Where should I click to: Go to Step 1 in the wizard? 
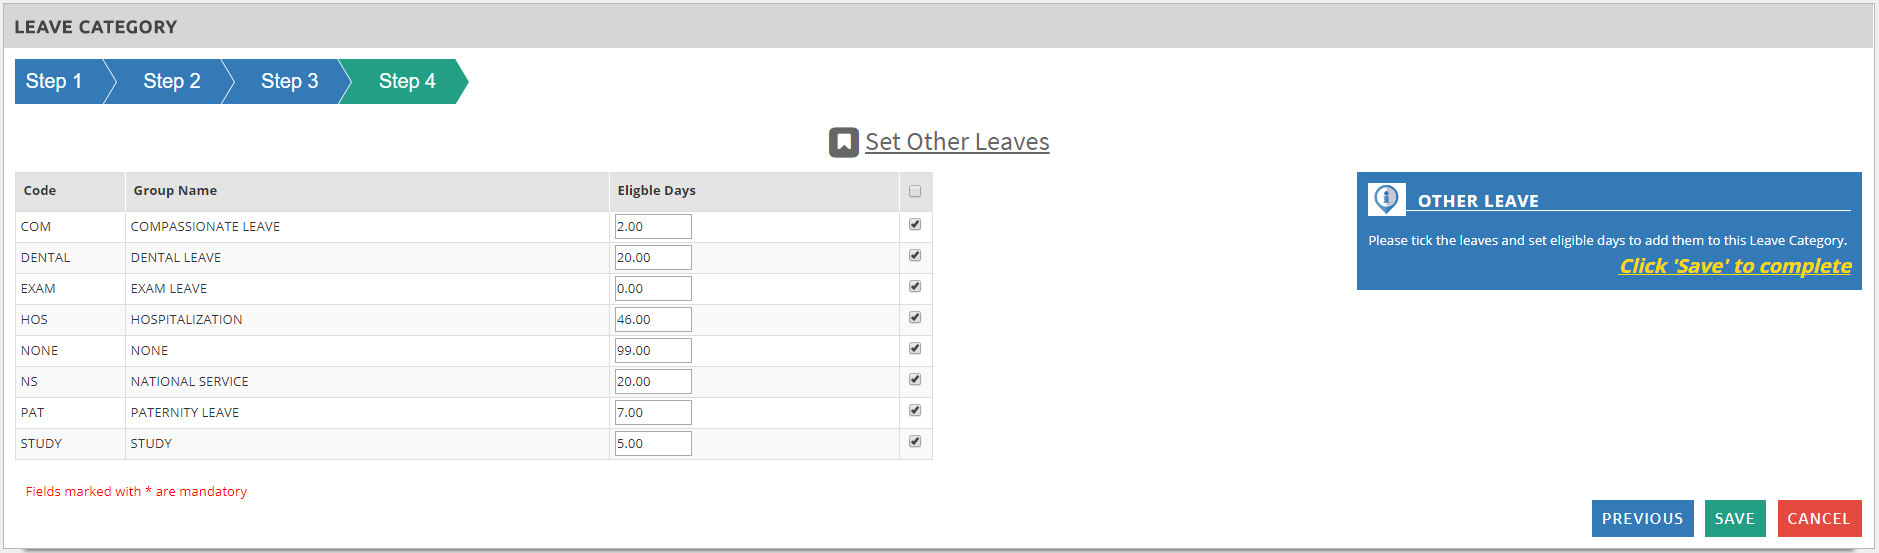(x=54, y=81)
